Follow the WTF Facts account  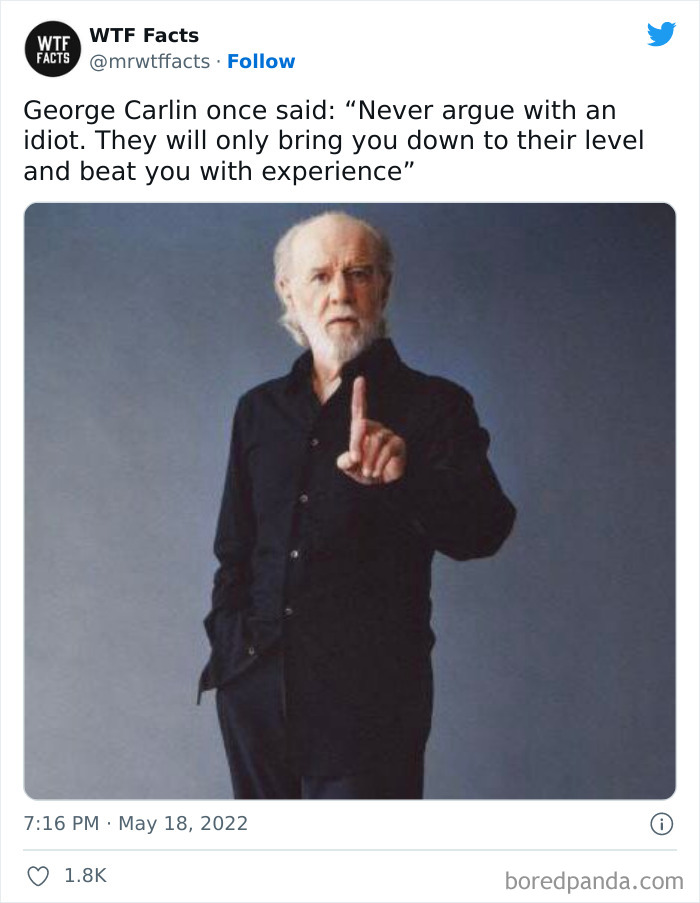(261, 61)
